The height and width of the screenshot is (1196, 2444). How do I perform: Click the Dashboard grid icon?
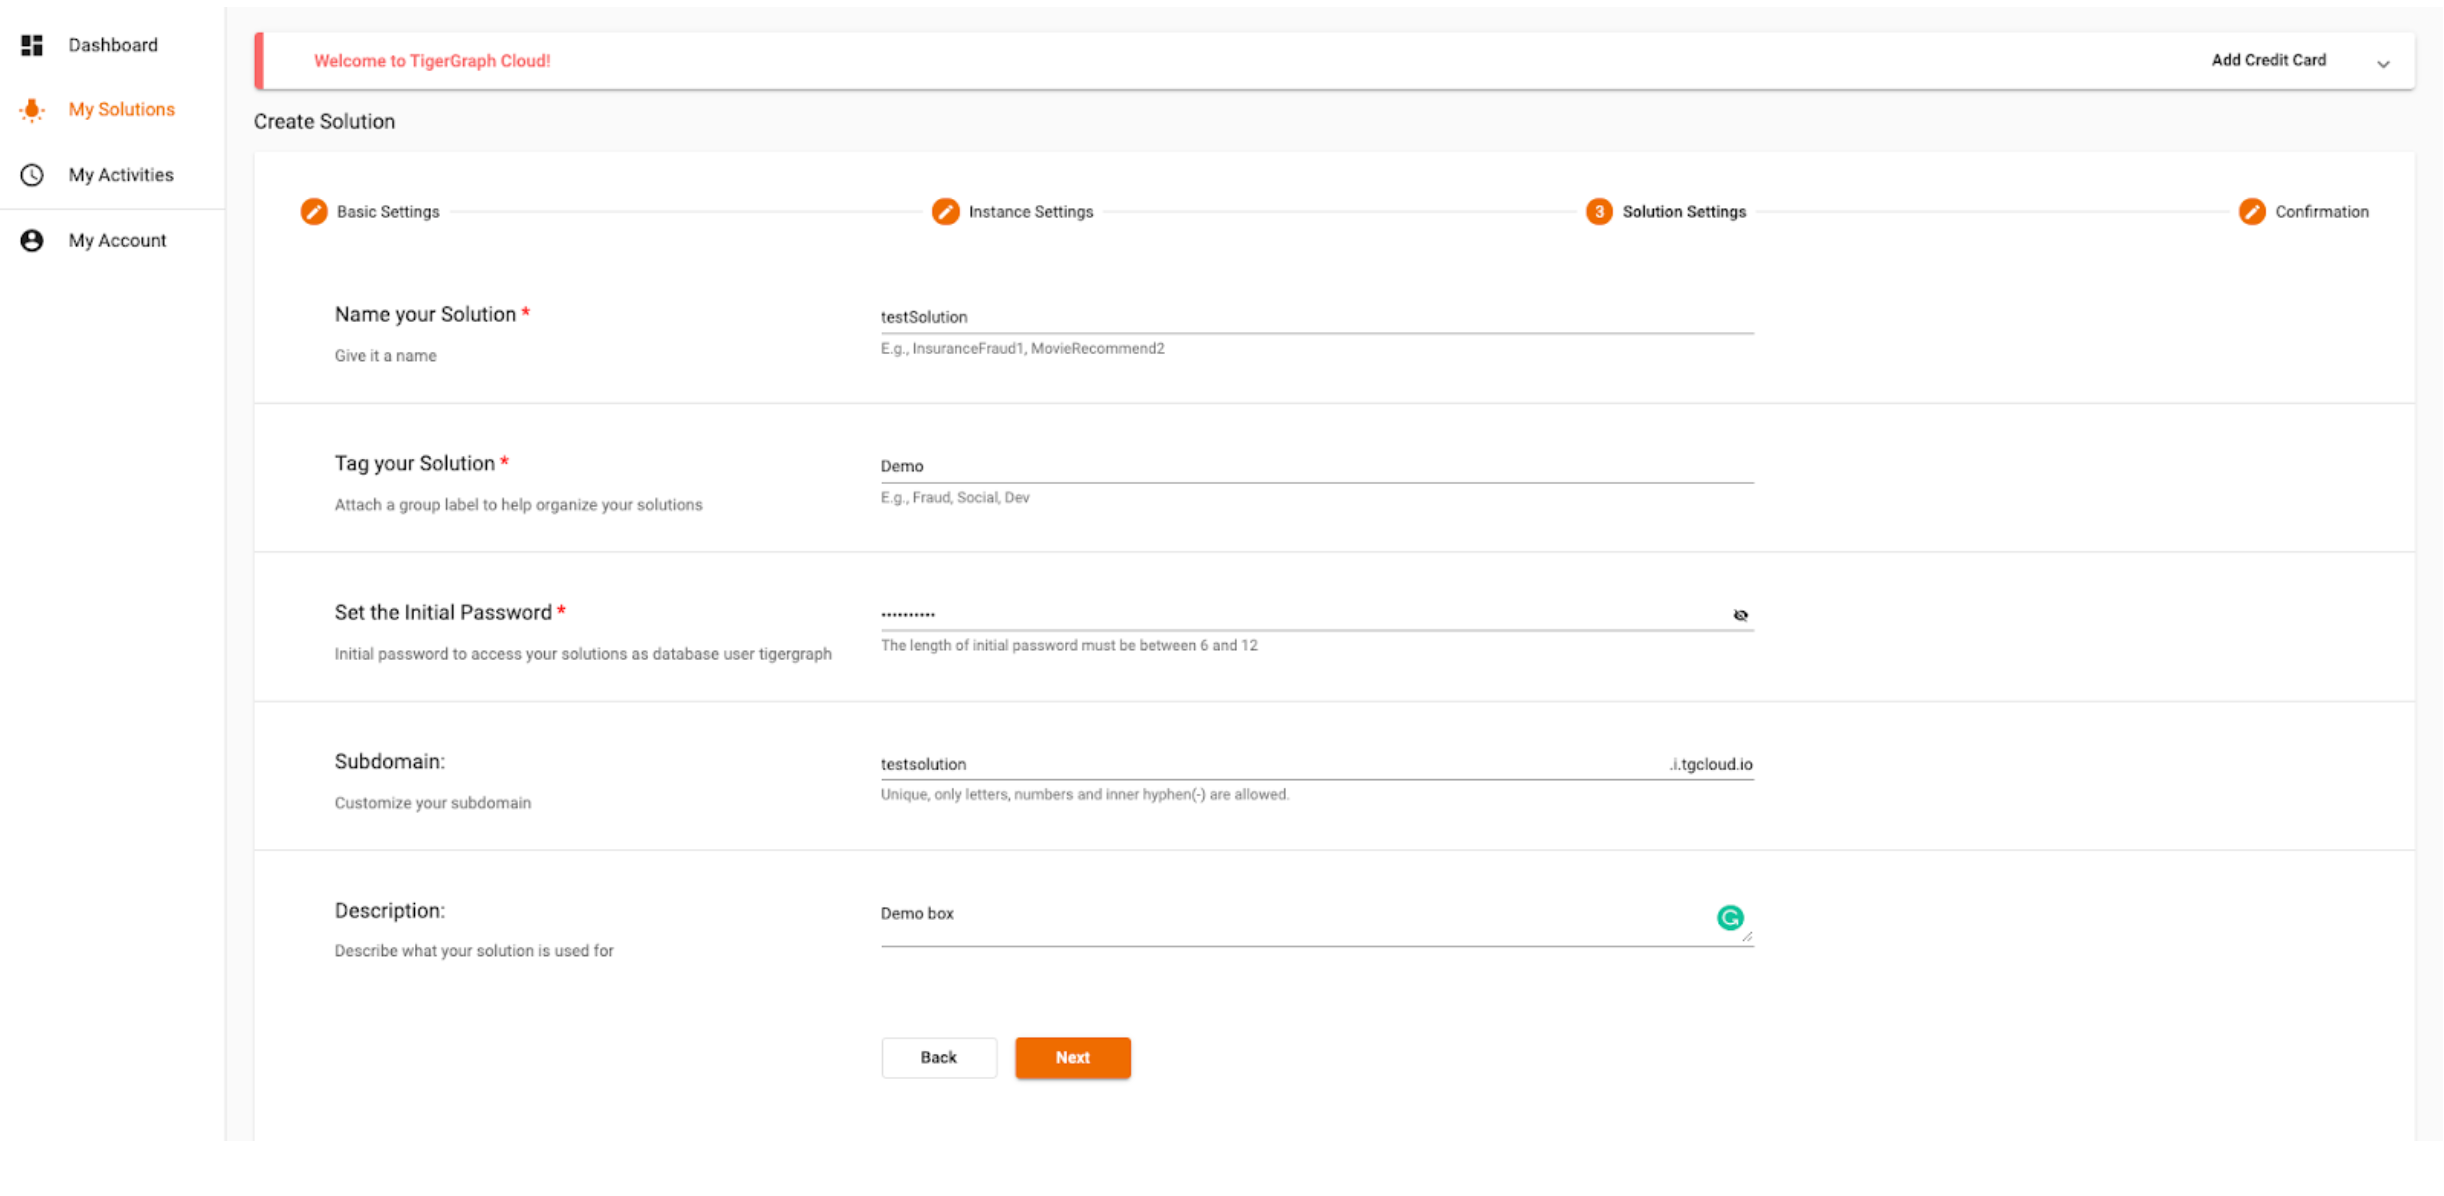(32, 45)
